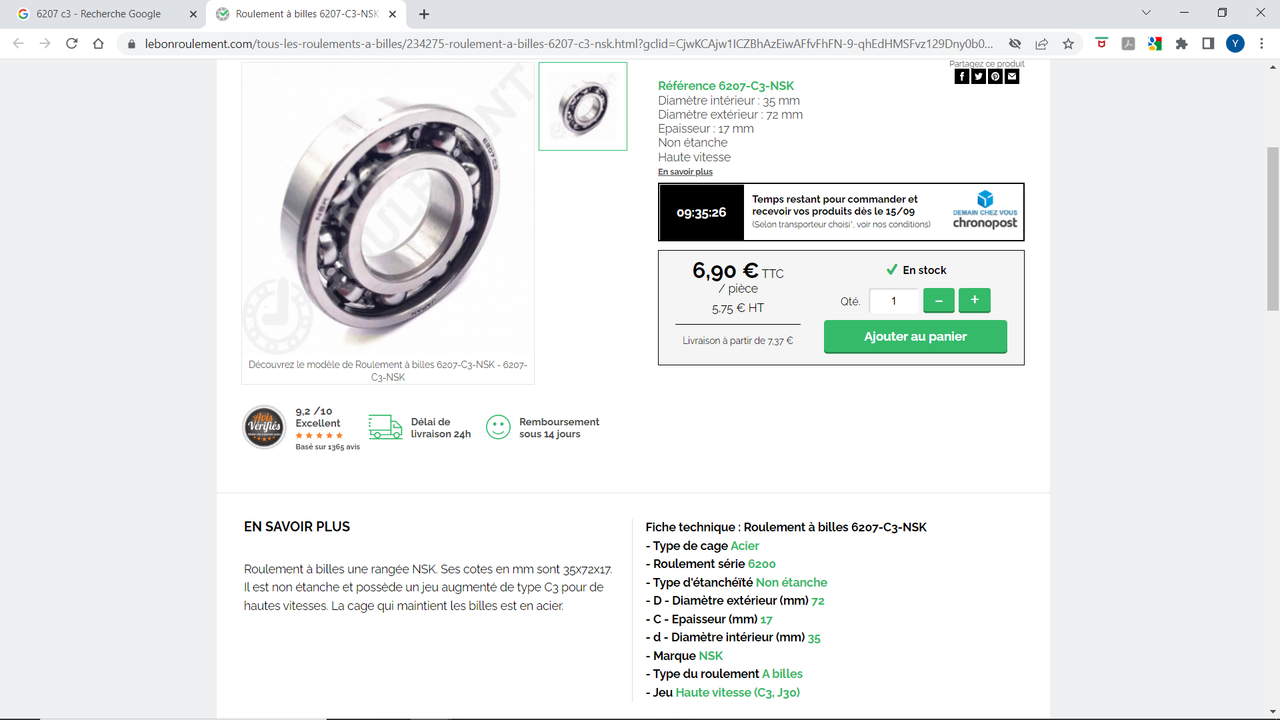The image size is (1280, 720).
Task: Share product on Facebook icon
Action: [962, 76]
